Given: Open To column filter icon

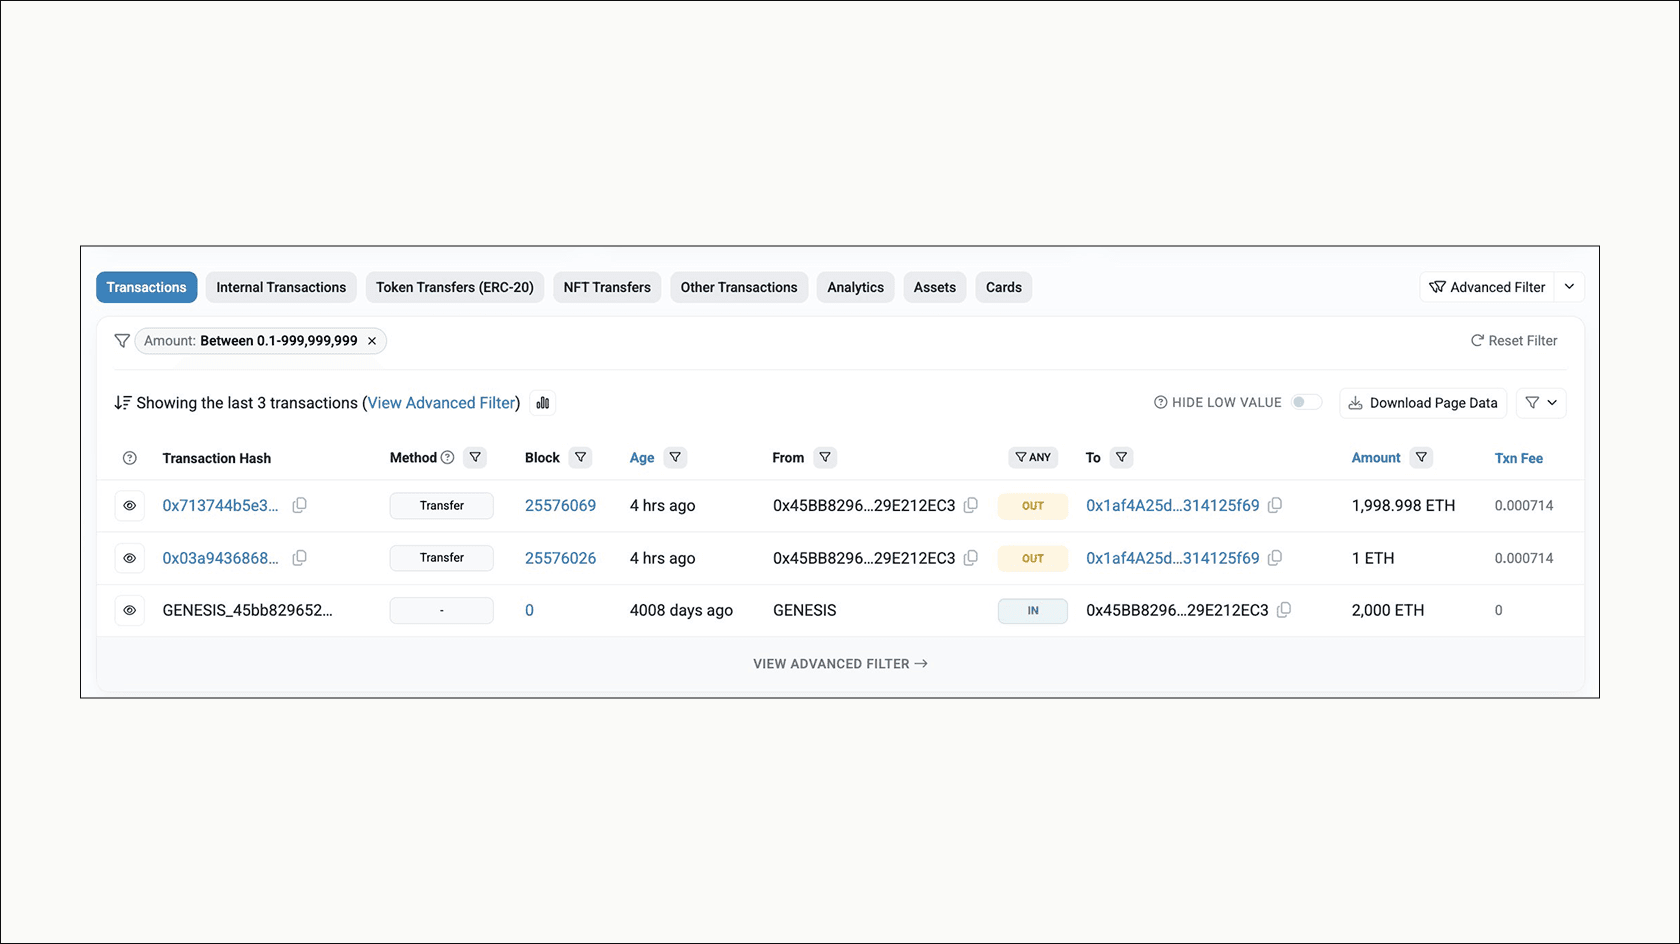Looking at the screenshot, I should click(x=1121, y=457).
